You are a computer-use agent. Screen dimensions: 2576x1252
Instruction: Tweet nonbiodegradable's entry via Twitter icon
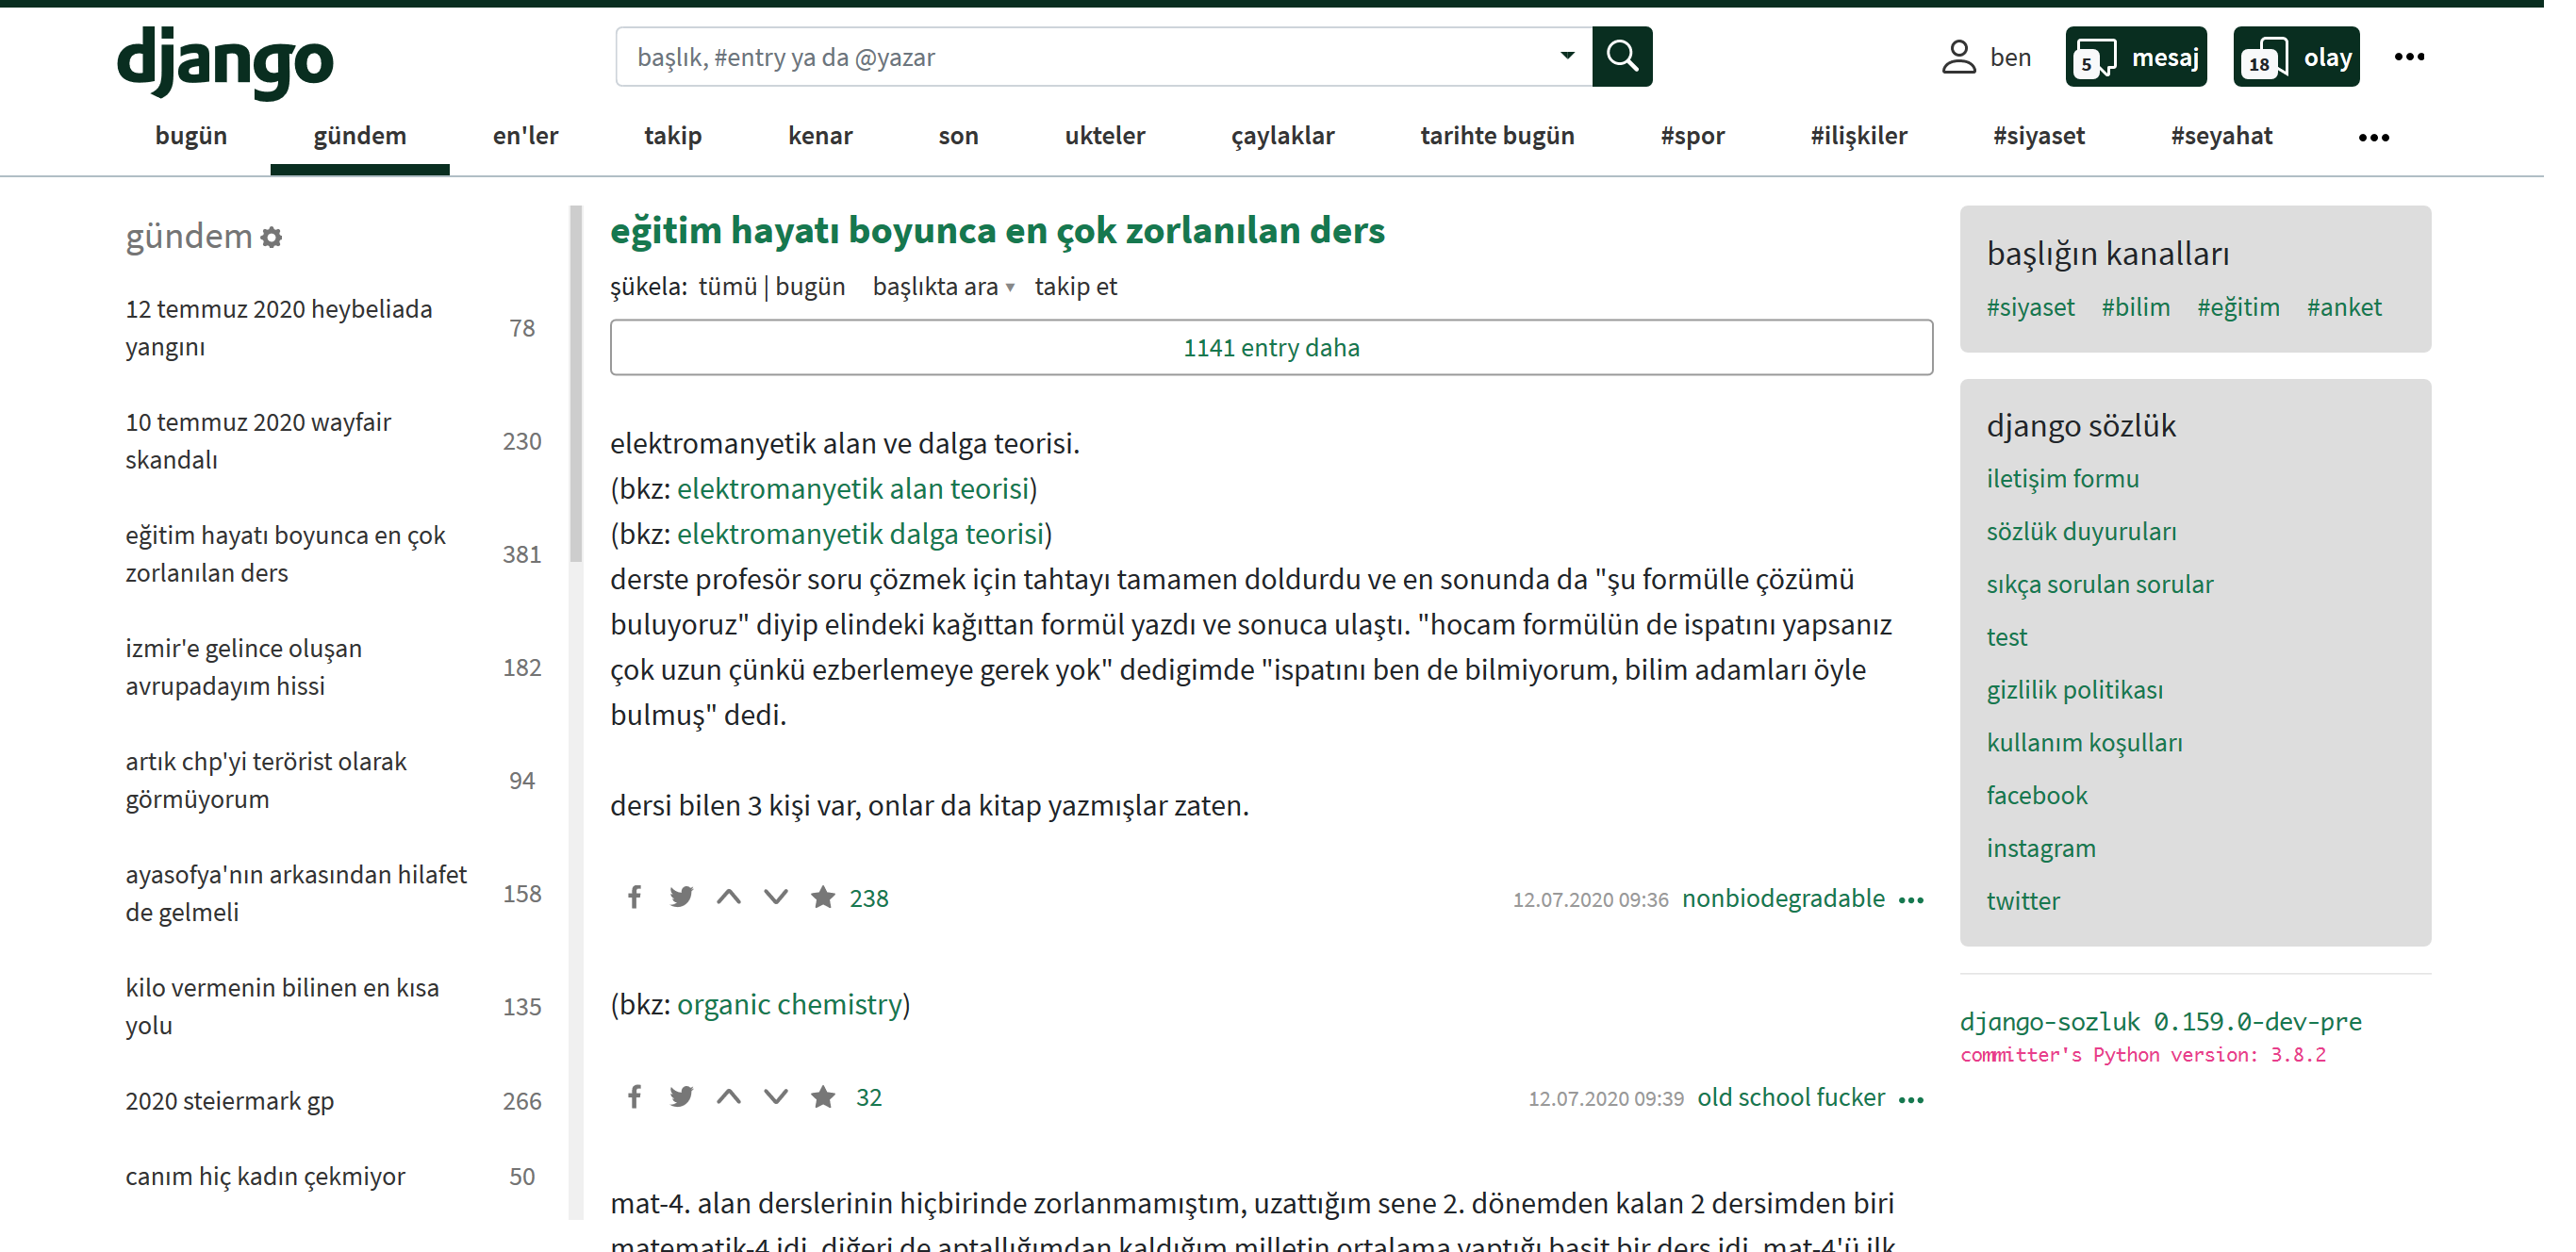tap(681, 897)
